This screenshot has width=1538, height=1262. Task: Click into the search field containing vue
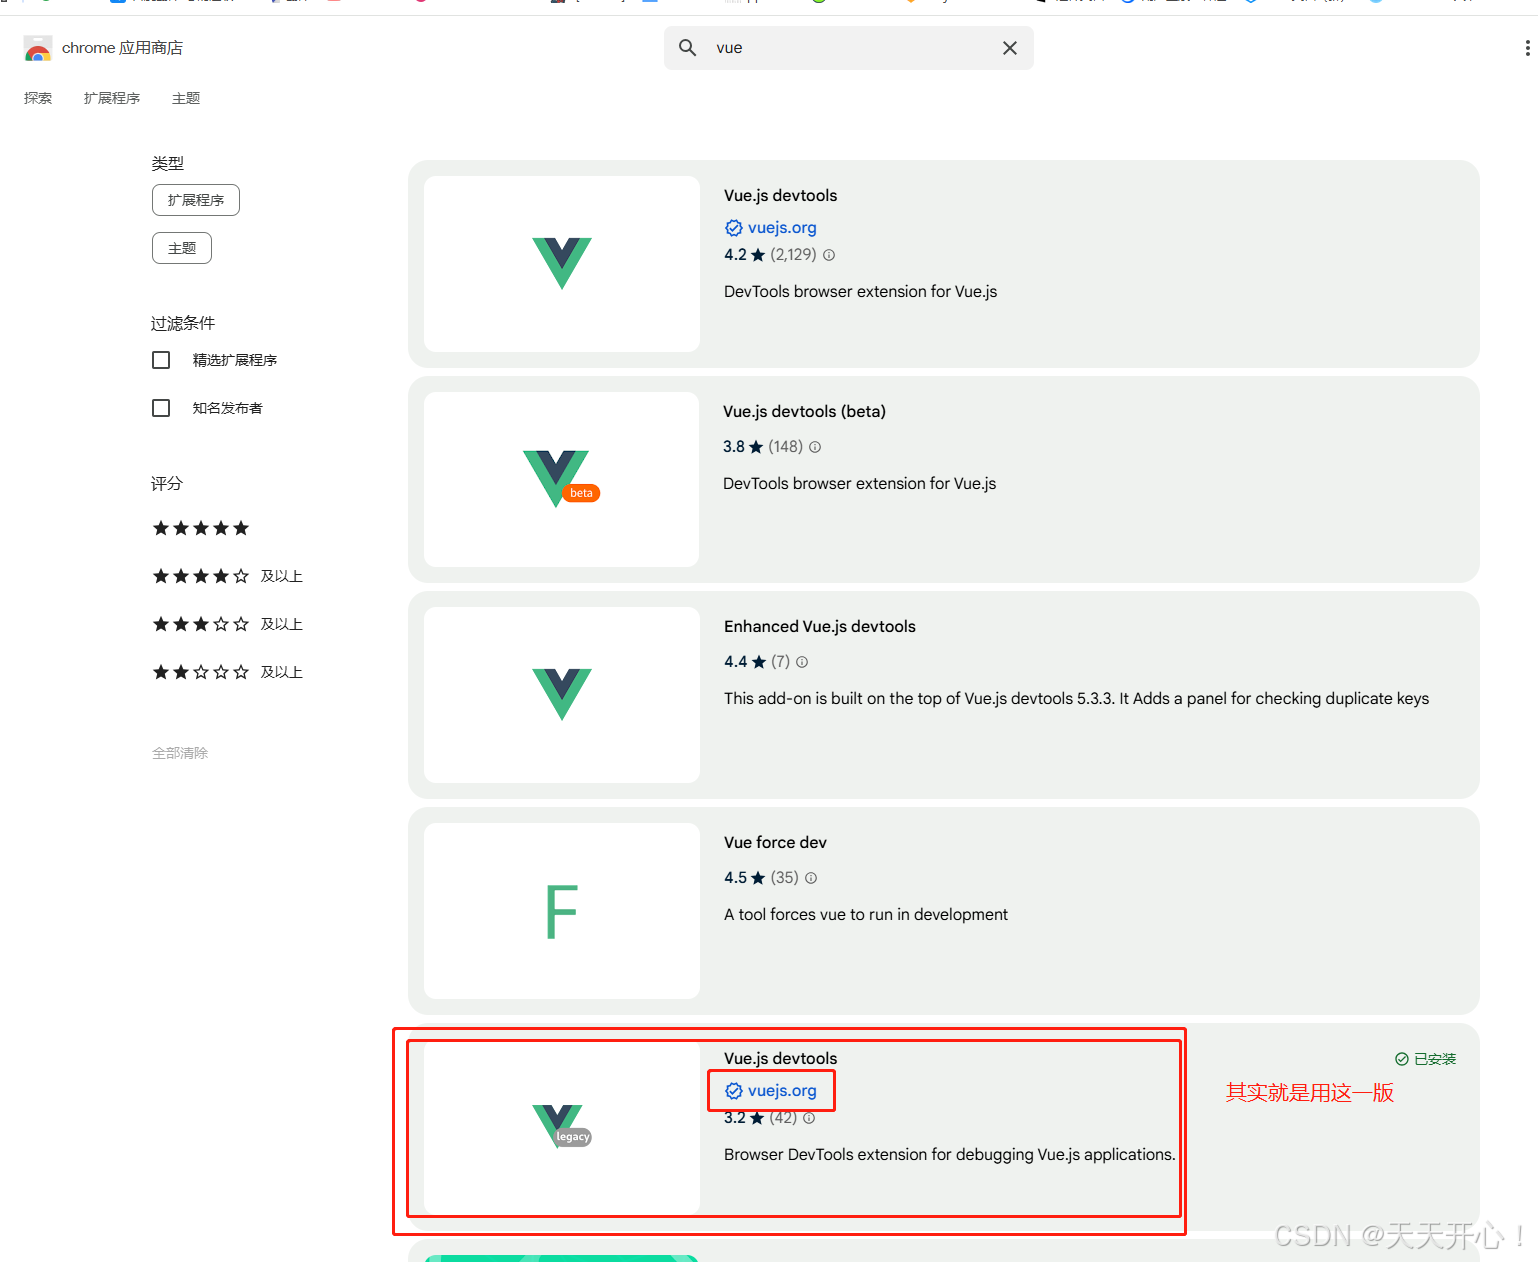point(849,48)
